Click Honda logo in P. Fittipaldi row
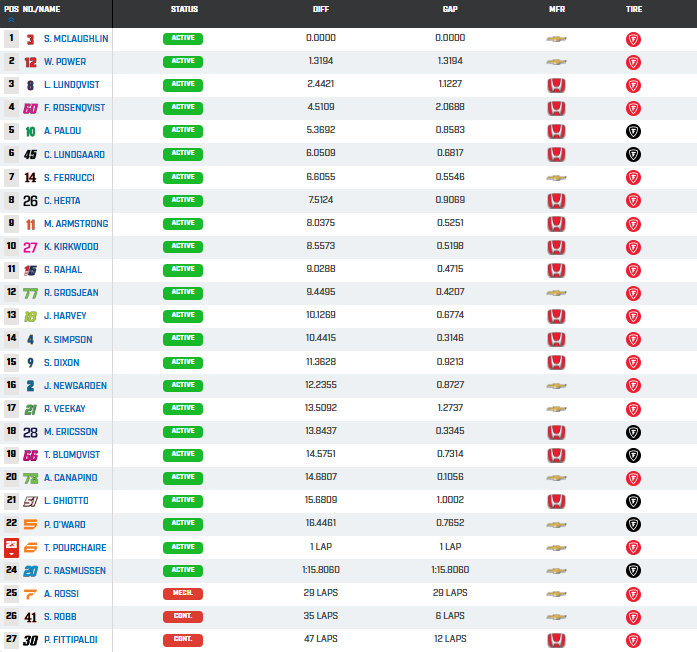697x652 pixels. [557, 639]
